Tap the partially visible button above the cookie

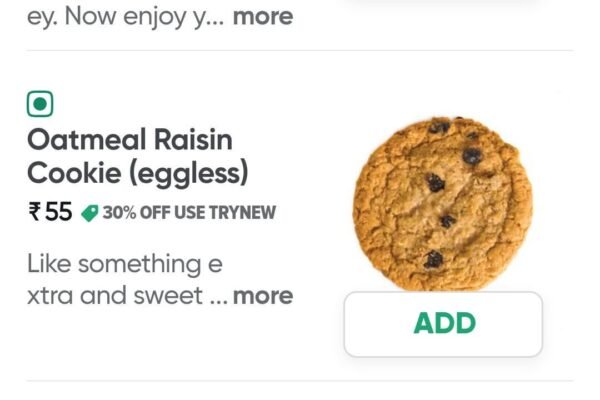pyautogui.click(x=443, y=5)
